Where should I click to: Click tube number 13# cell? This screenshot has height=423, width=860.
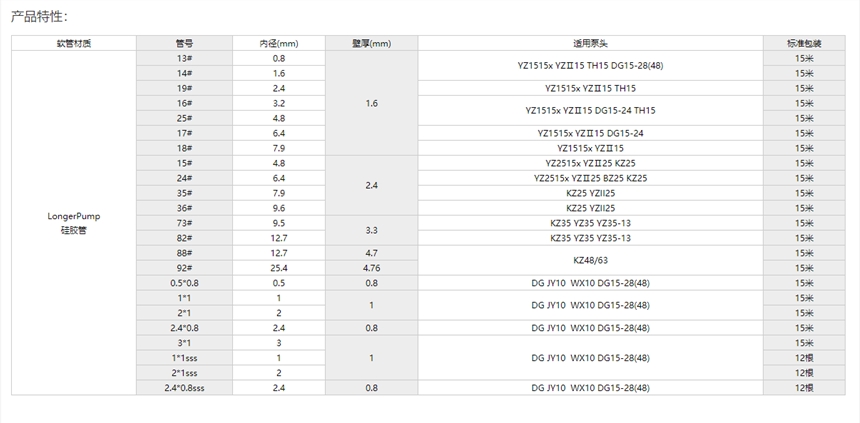pos(184,58)
